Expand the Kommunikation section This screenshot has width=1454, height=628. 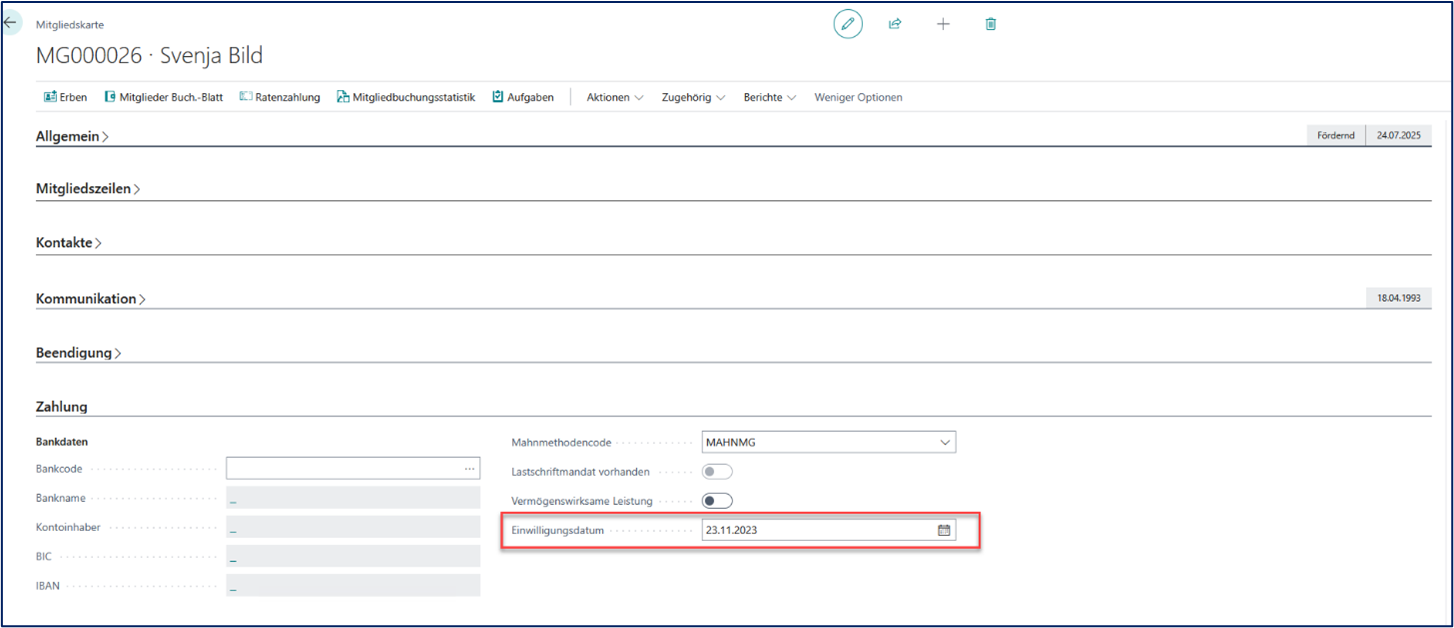pos(91,298)
